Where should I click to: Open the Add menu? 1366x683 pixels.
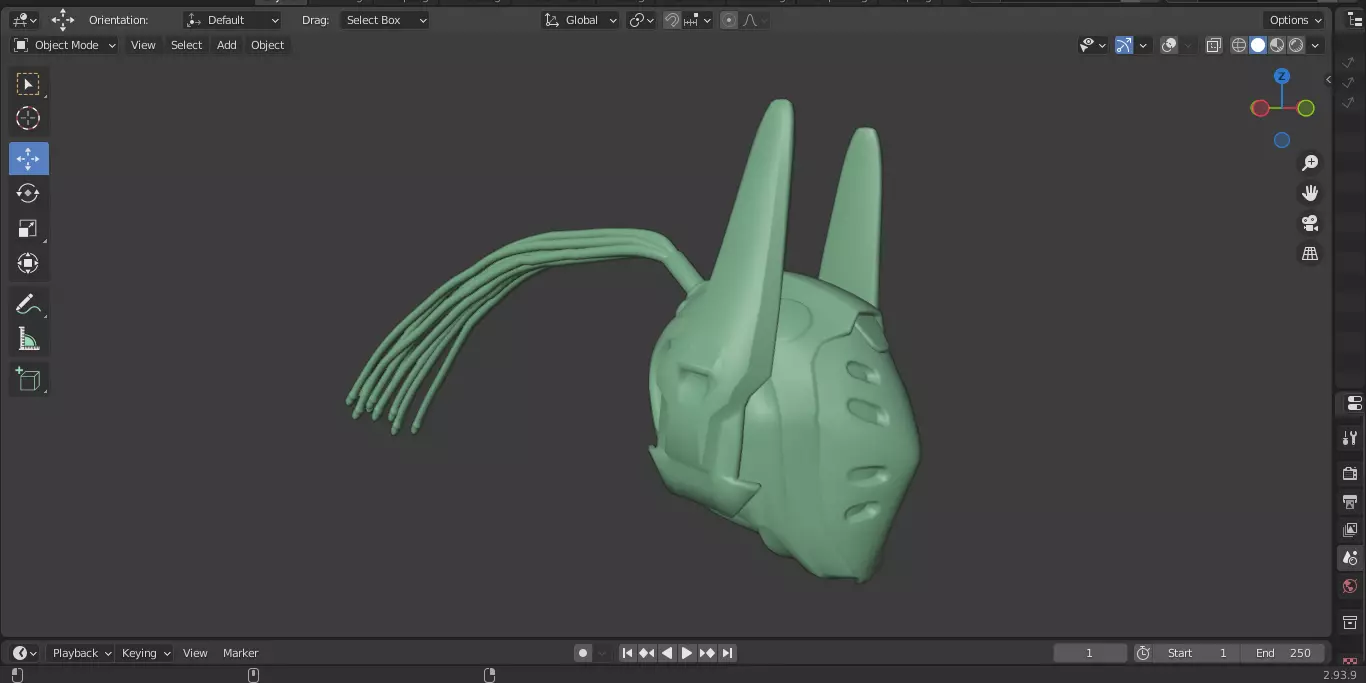click(227, 45)
